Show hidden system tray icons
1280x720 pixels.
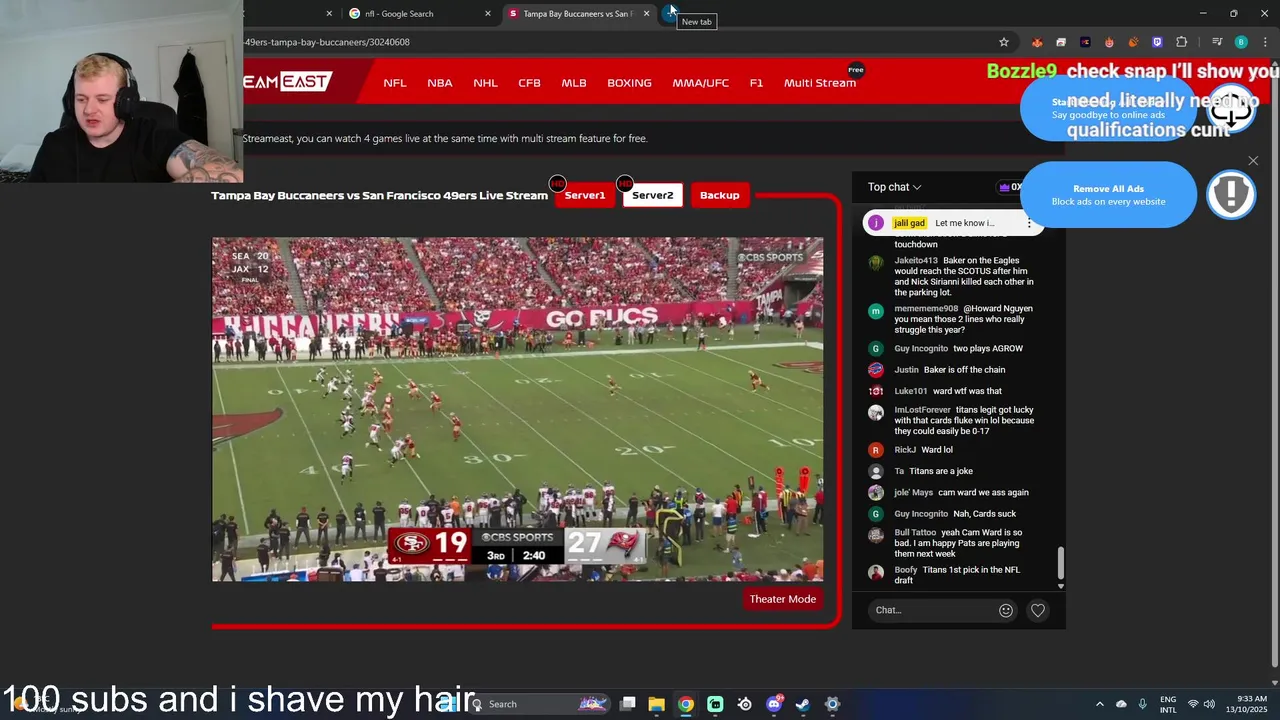tap(1099, 704)
